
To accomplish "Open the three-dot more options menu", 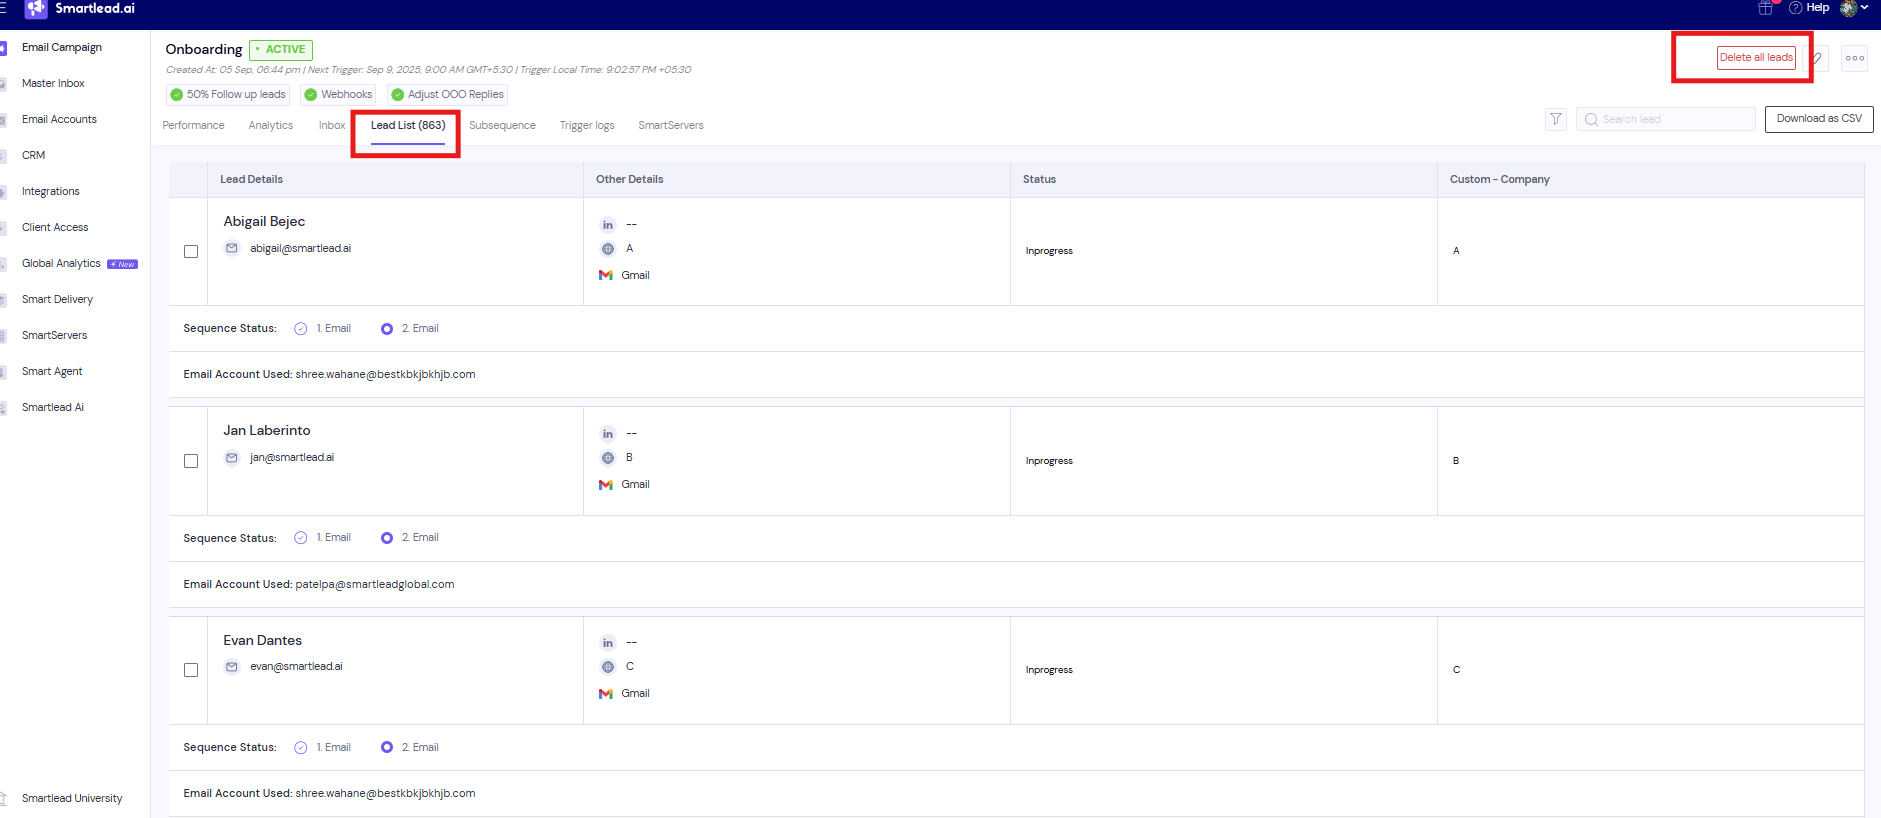I will [x=1855, y=58].
